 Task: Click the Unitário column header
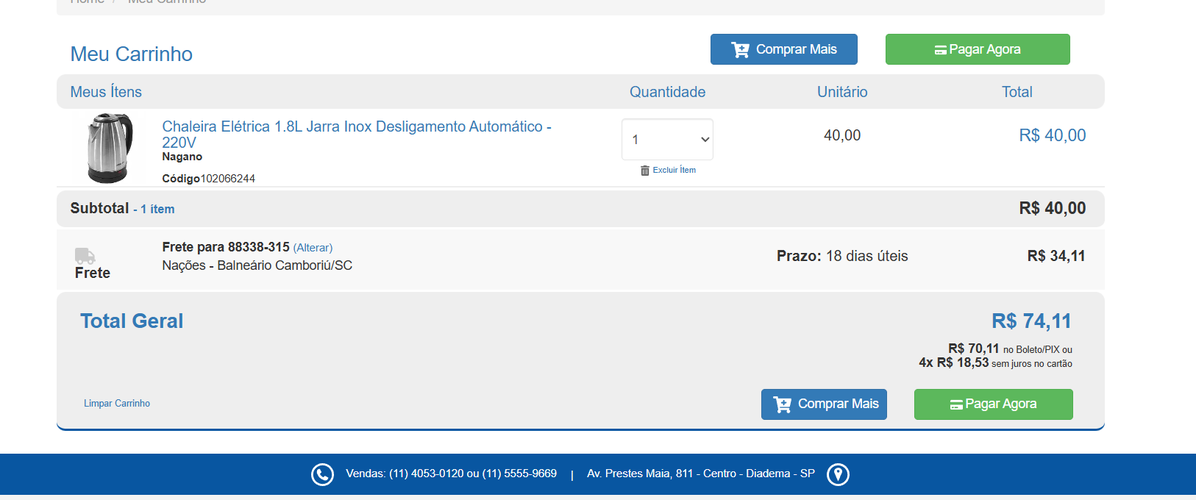point(842,92)
